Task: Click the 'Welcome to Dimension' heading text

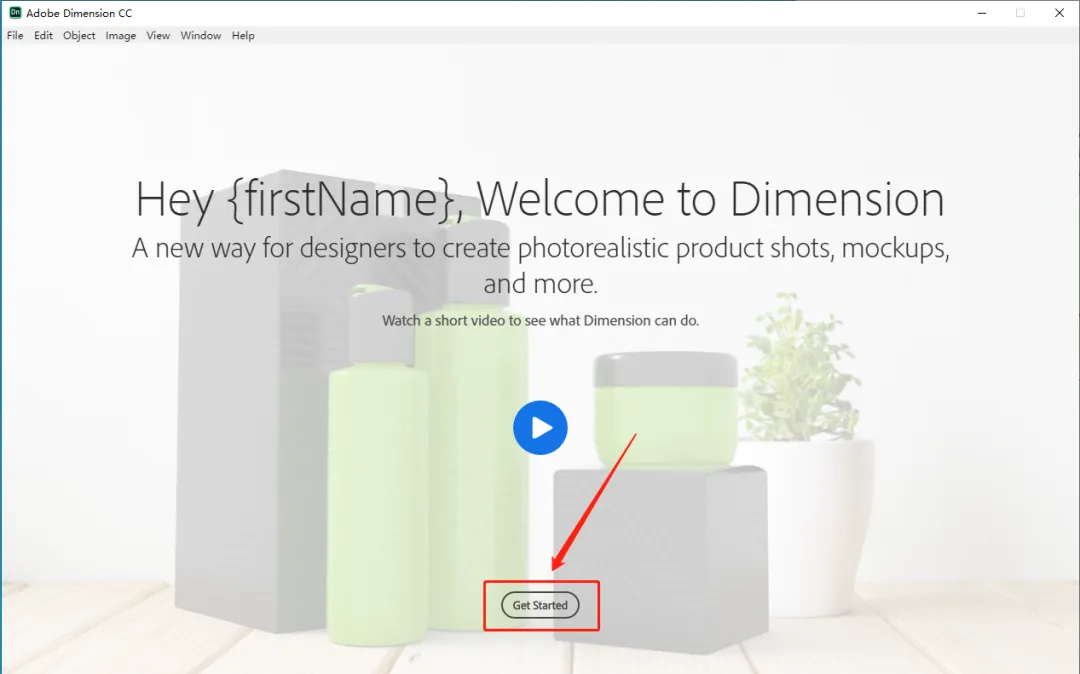Action: (710, 200)
